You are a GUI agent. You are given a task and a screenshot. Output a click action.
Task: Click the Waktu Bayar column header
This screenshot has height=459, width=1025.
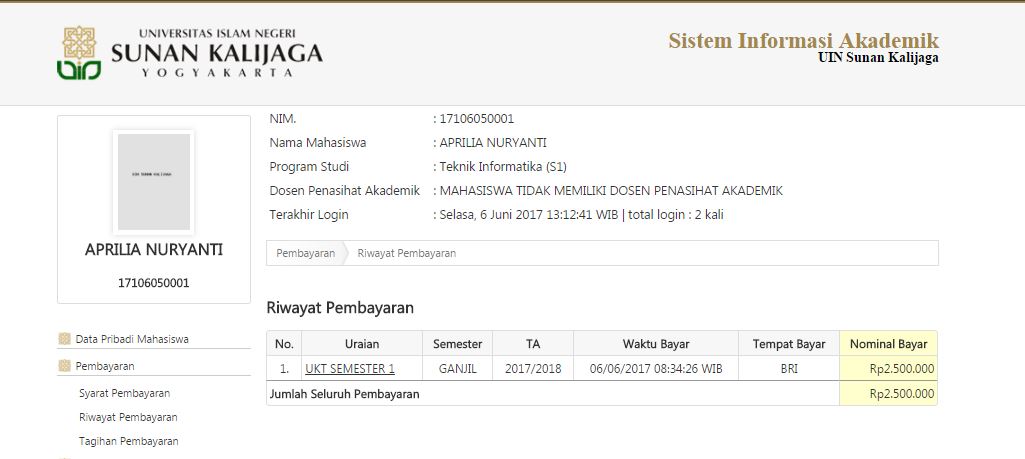[655, 344]
